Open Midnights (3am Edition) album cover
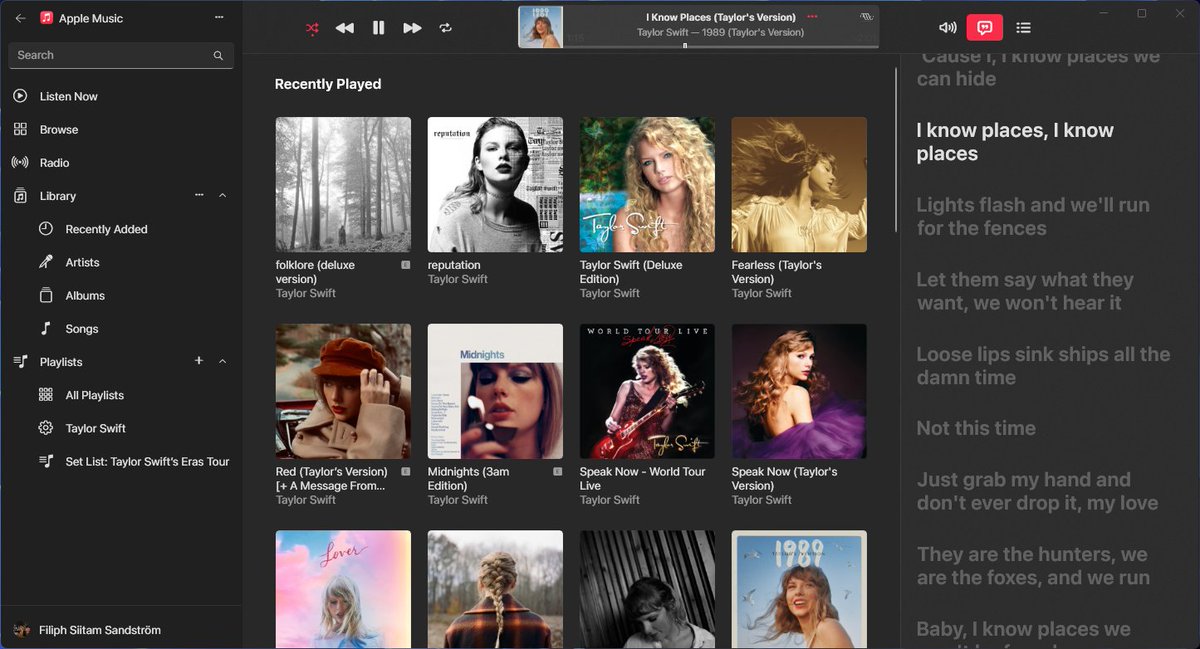Image resolution: width=1200 pixels, height=649 pixels. pos(495,391)
